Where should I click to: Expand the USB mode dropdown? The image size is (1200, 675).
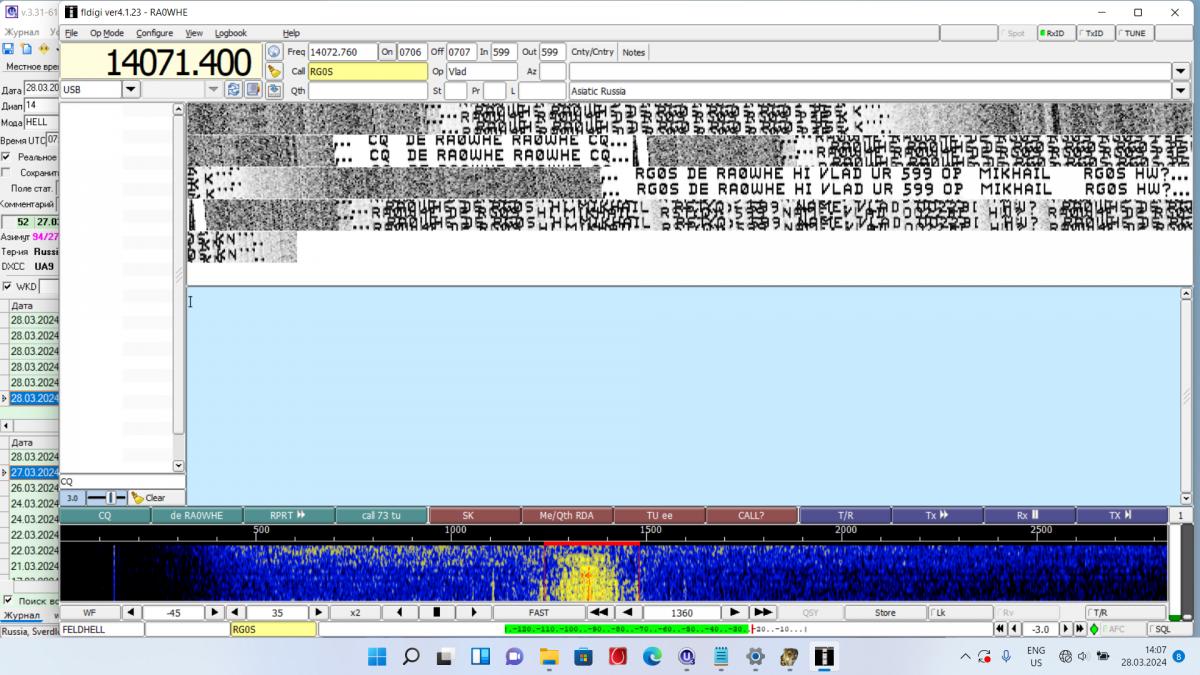[131, 90]
